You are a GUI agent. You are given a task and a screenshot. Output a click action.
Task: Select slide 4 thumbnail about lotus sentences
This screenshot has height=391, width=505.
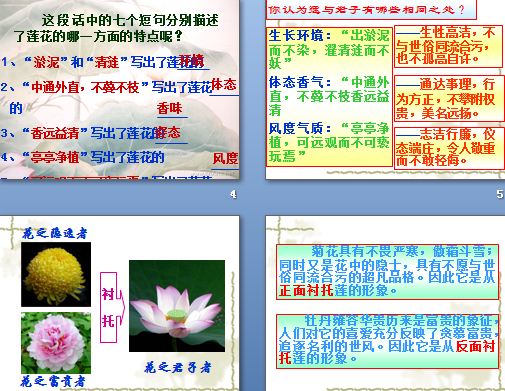click(119, 89)
